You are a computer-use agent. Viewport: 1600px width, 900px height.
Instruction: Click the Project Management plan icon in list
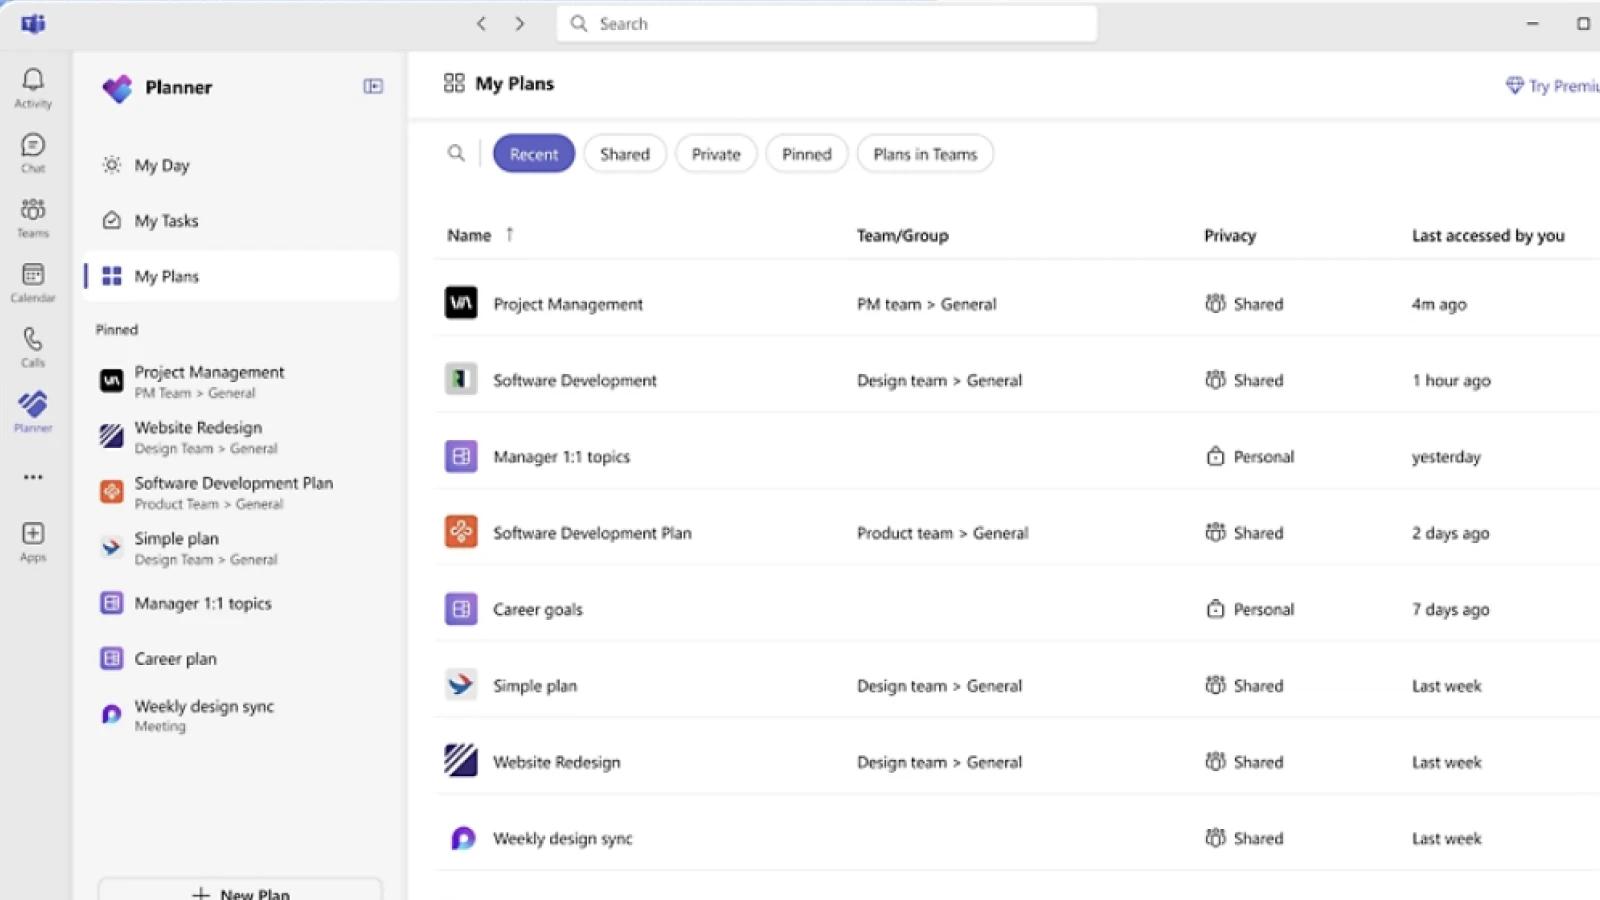tap(461, 303)
